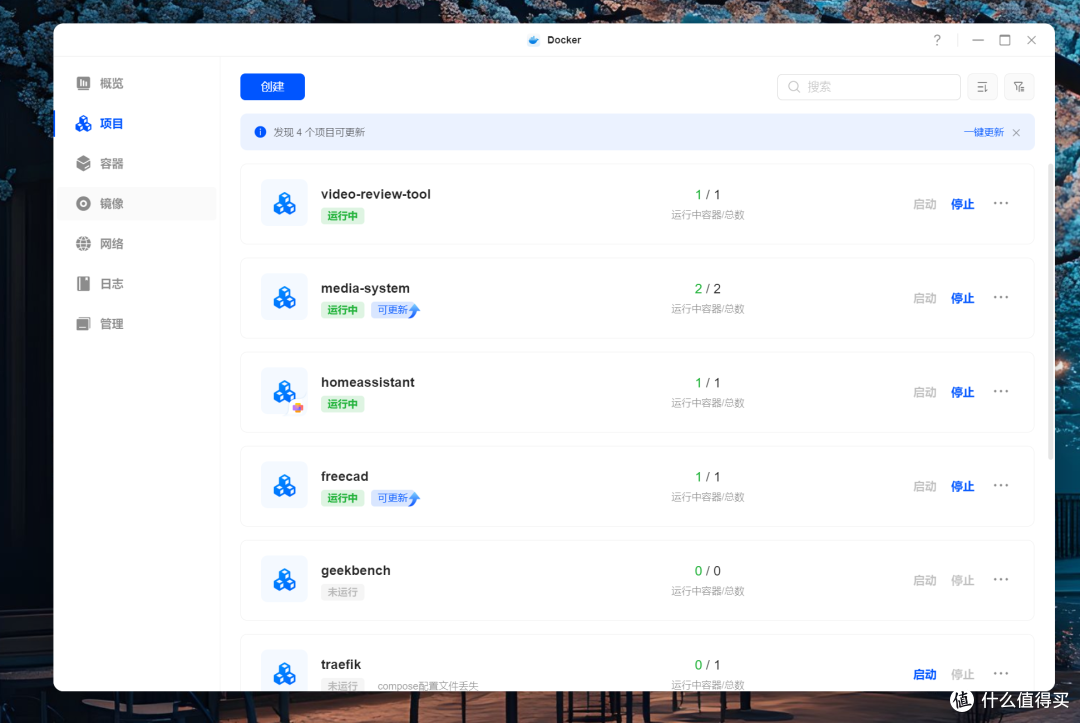
Task: Click the video-review-tool project icon
Action: click(x=284, y=203)
